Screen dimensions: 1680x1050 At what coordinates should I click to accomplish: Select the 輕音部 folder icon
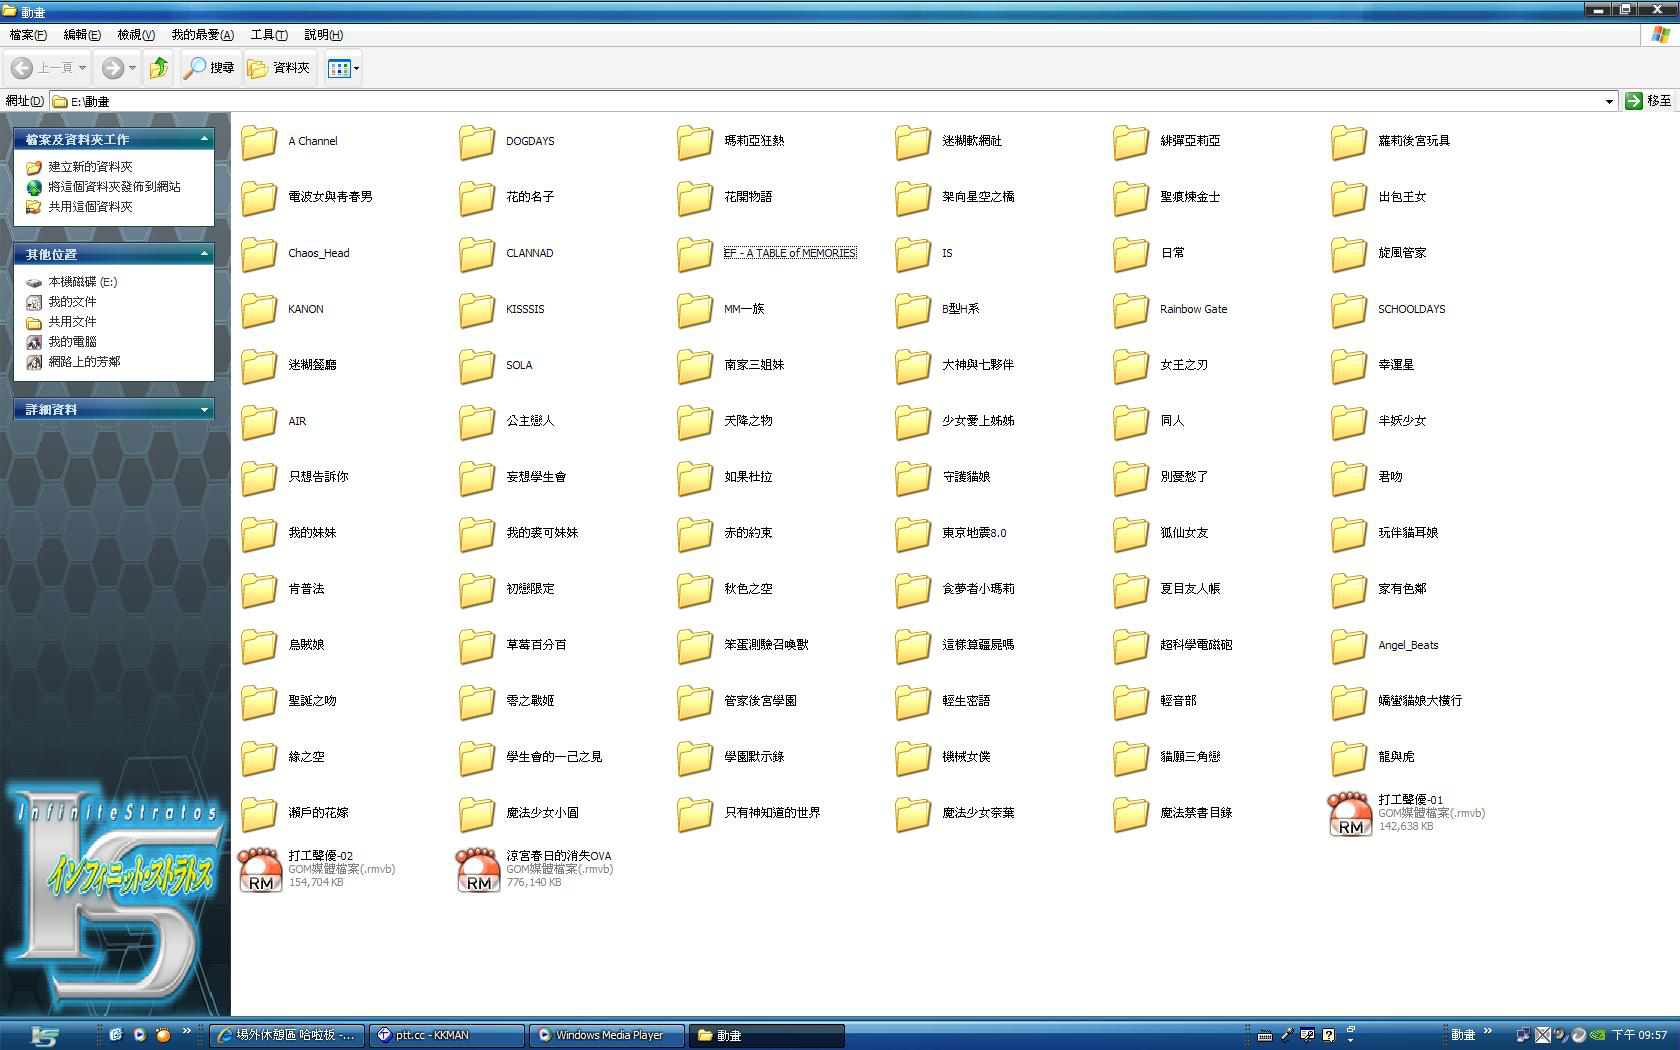1131,702
